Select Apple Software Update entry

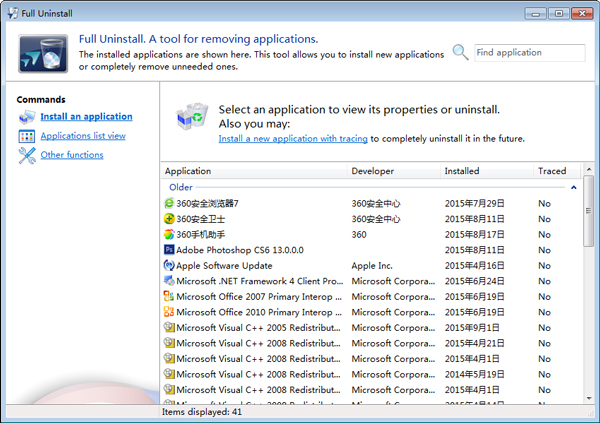(x=371, y=265)
